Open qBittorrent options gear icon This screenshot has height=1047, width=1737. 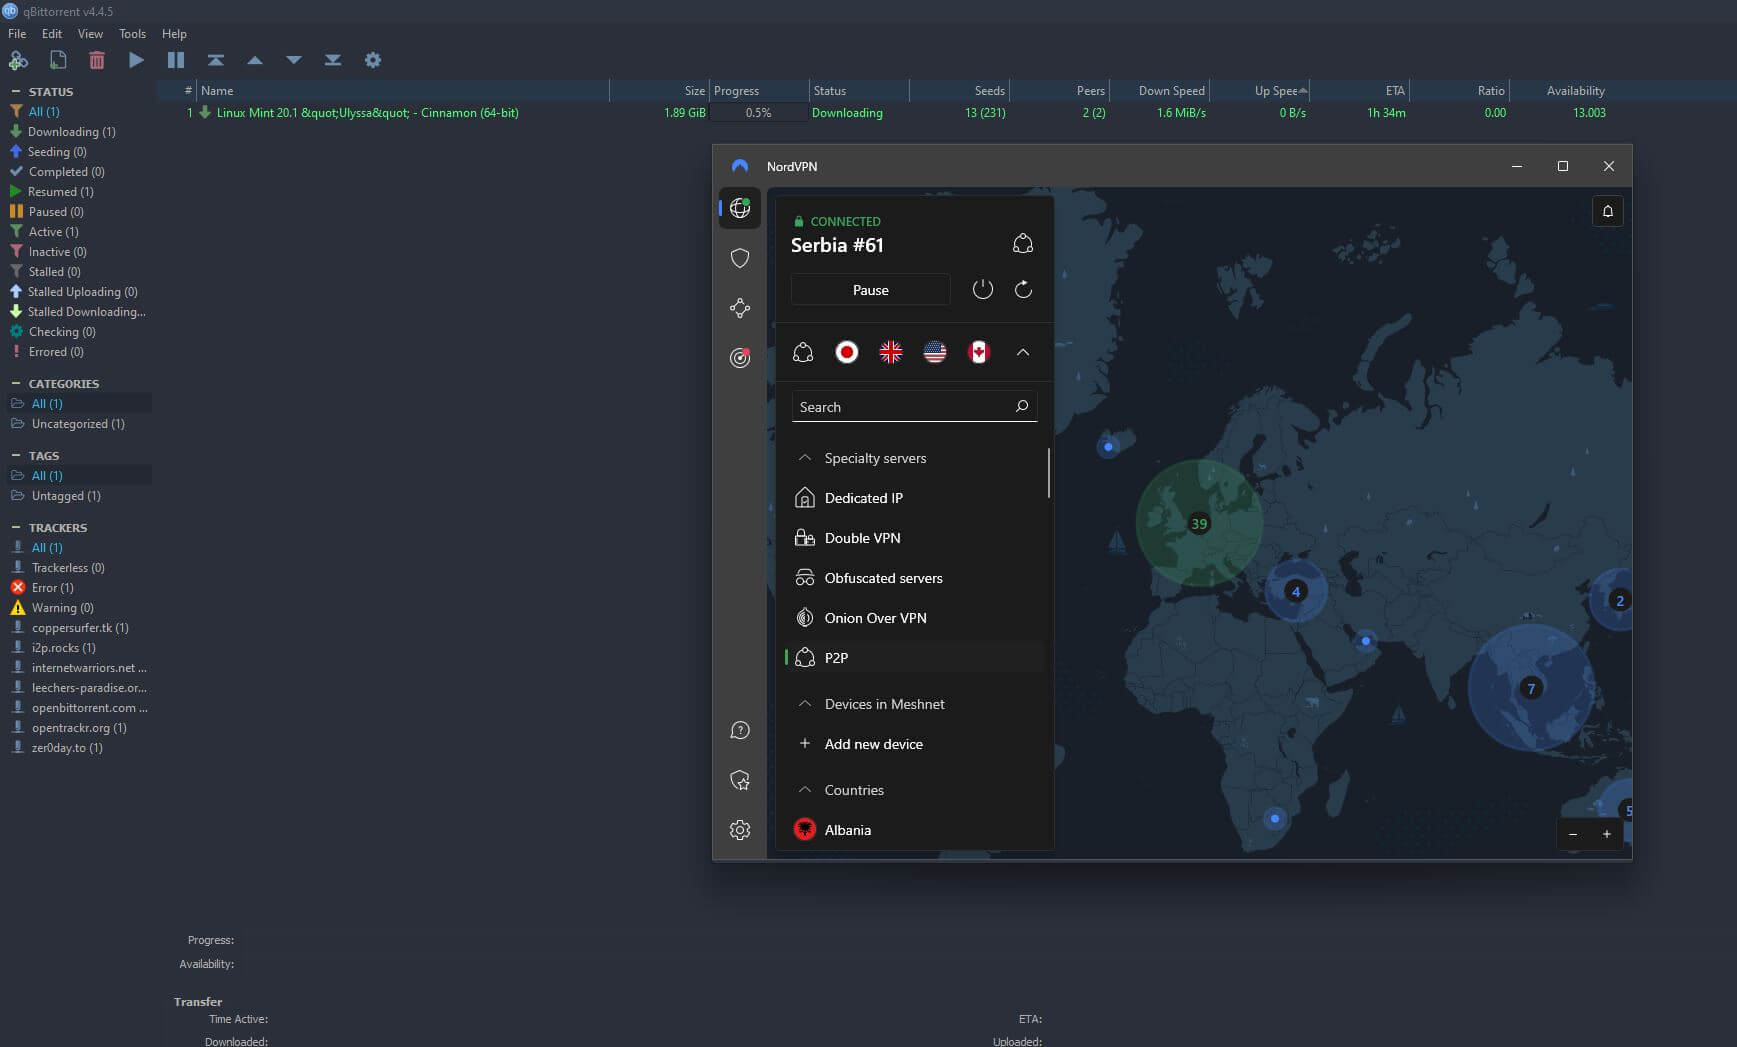pos(373,60)
